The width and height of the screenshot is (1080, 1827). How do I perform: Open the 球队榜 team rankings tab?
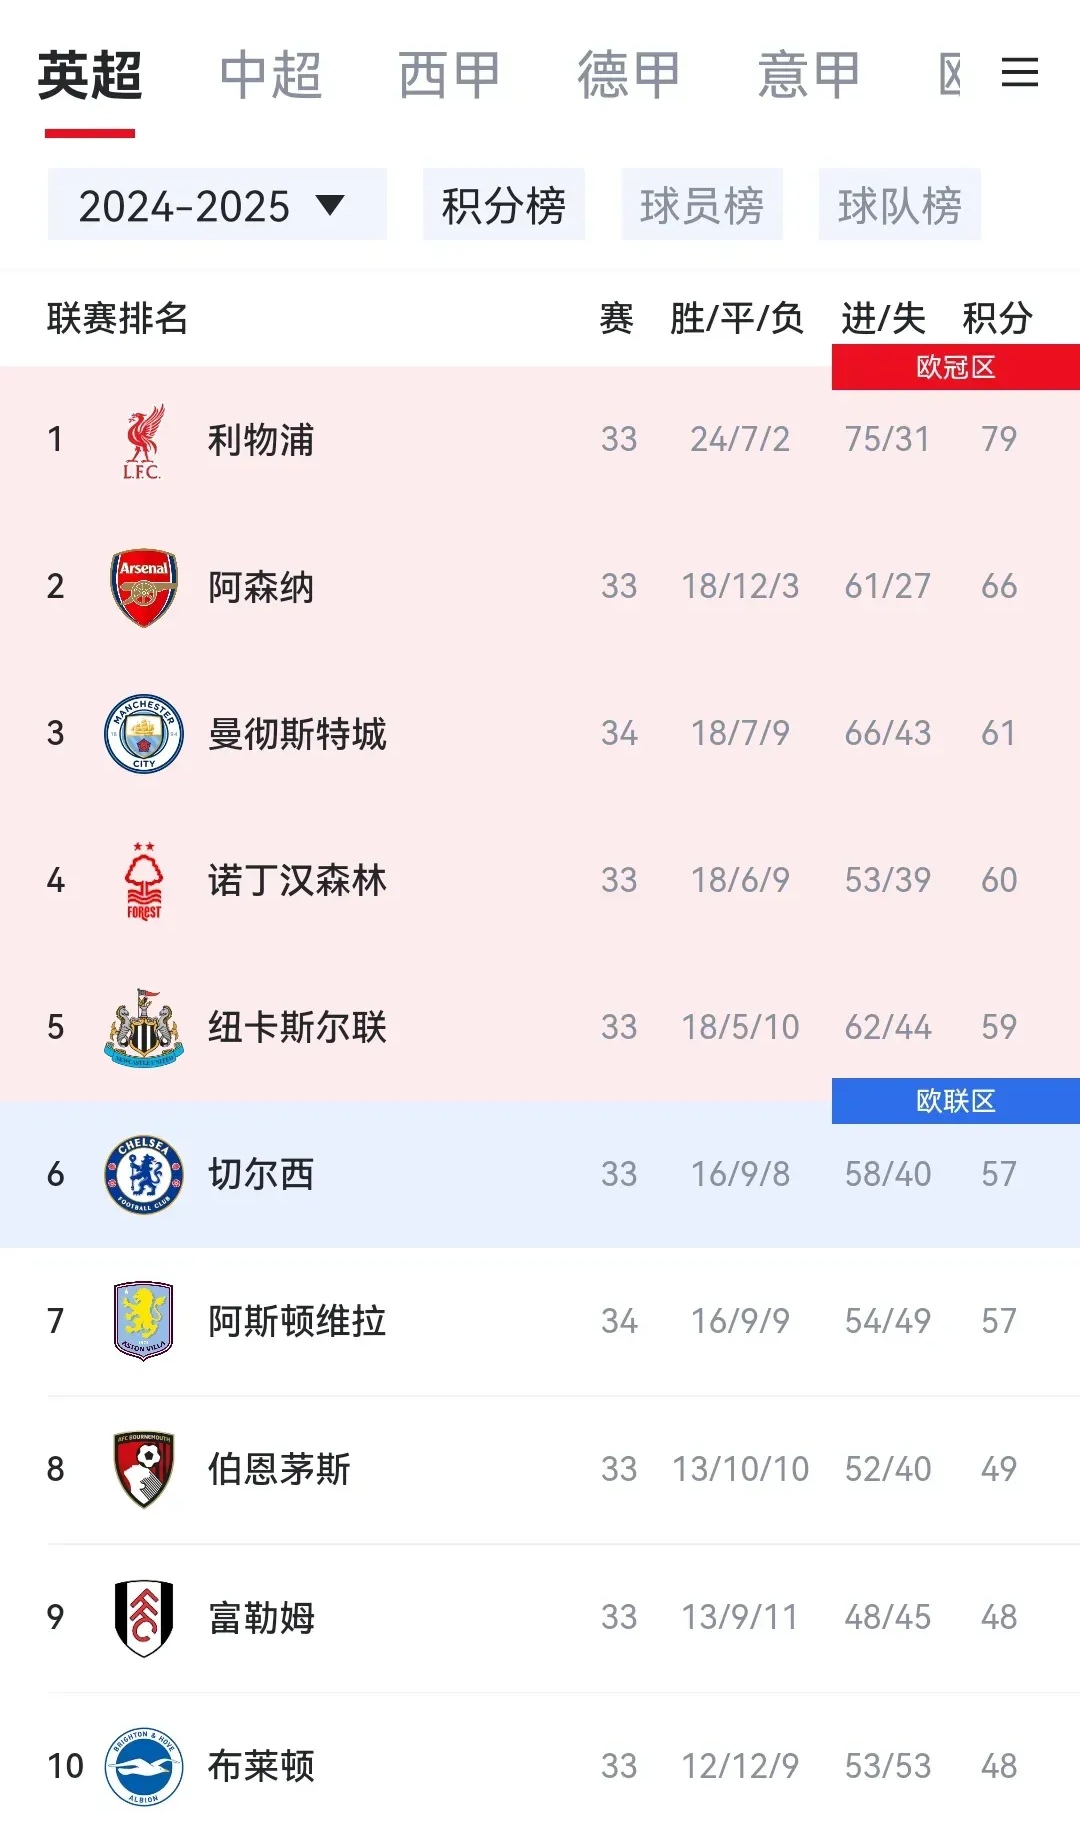coord(899,205)
